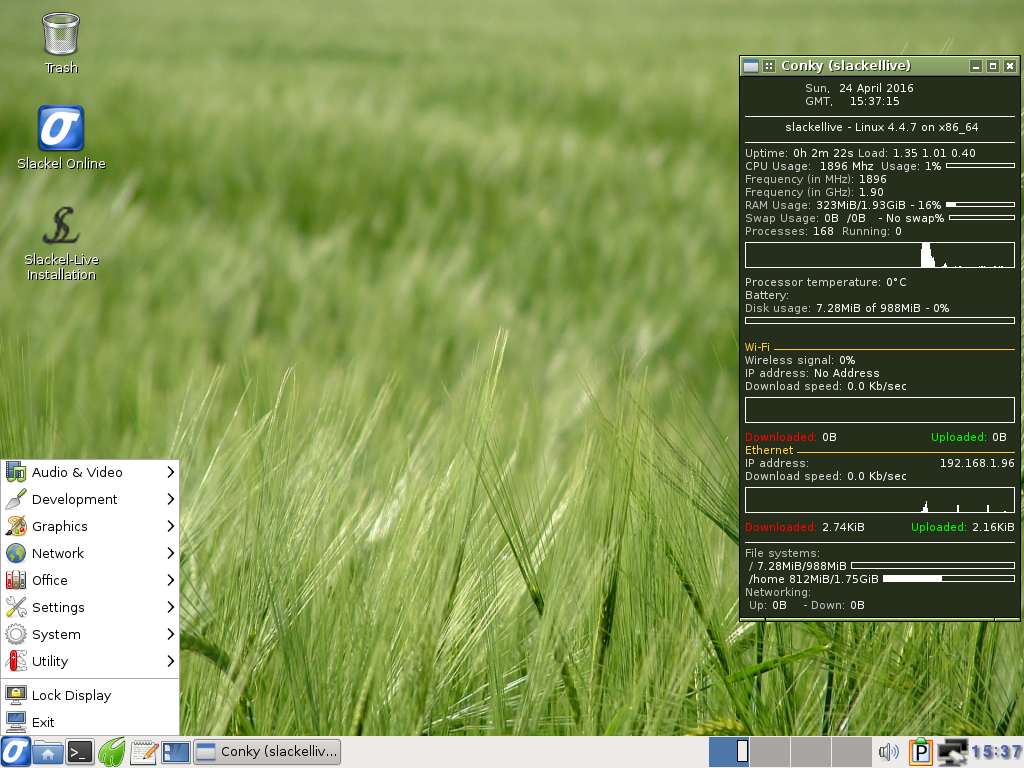
Task: Click the Conky window menu icon
Action: coord(751,66)
